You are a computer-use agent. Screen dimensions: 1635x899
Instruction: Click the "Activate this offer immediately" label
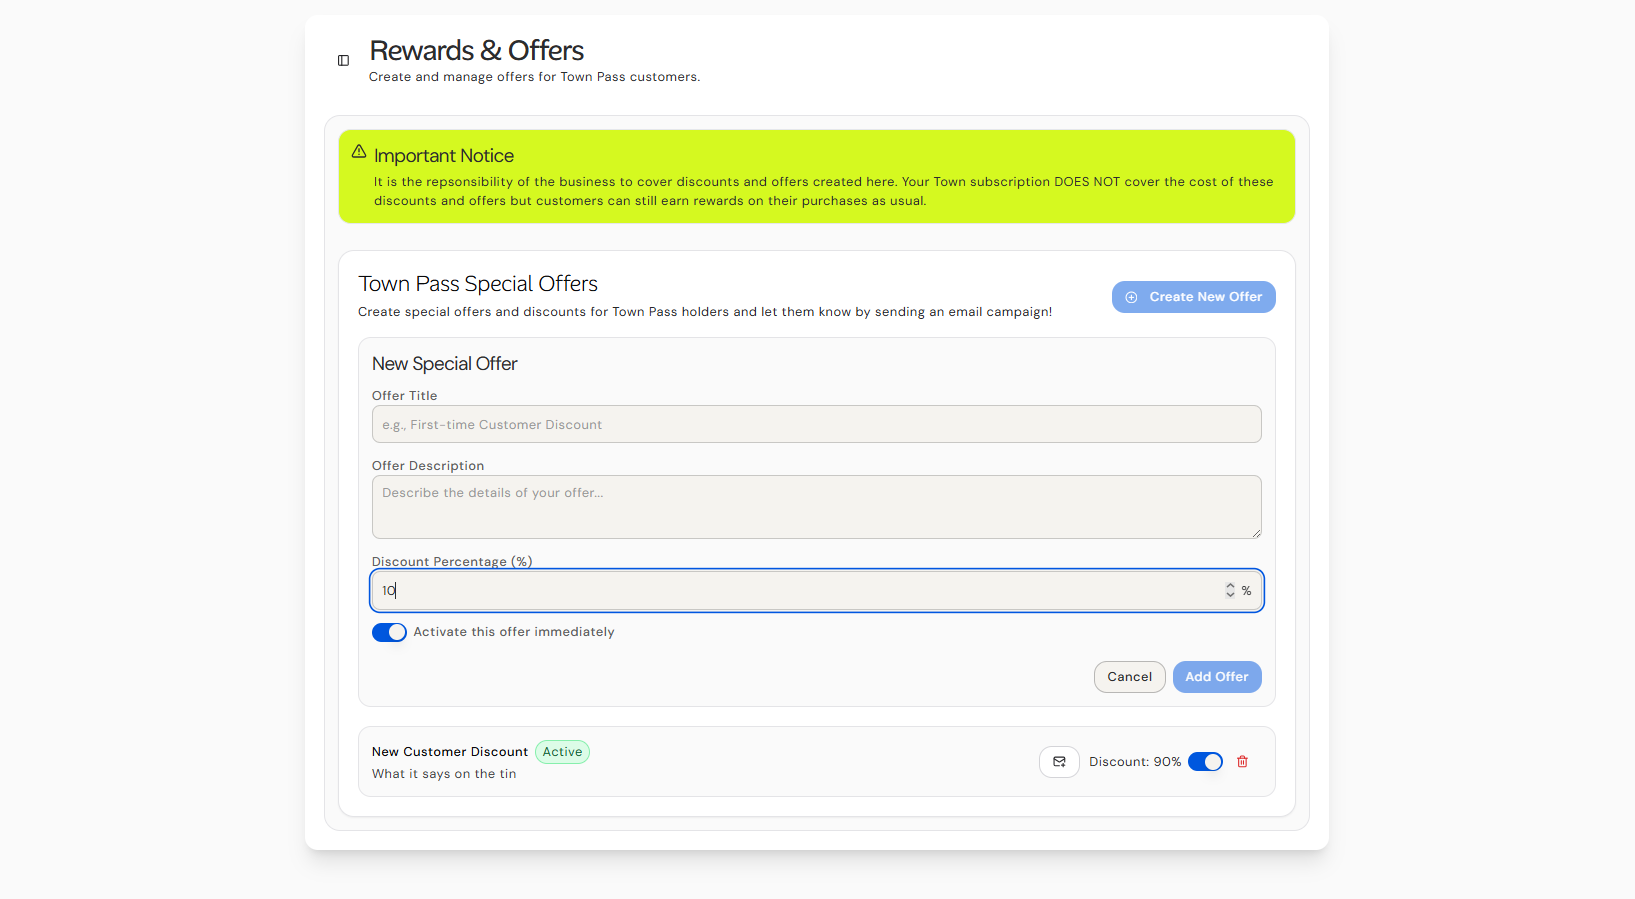click(514, 632)
